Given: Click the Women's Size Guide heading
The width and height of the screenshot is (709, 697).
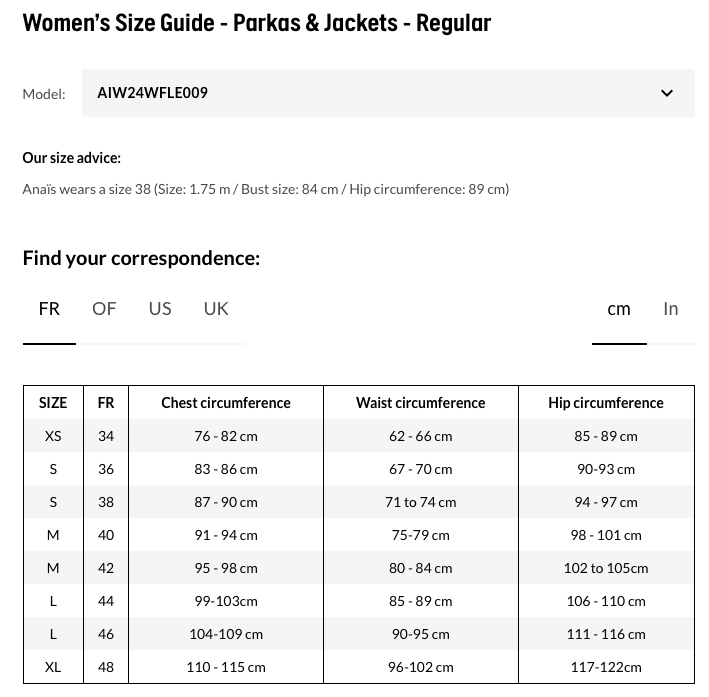Looking at the screenshot, I should tap(257, 23).
